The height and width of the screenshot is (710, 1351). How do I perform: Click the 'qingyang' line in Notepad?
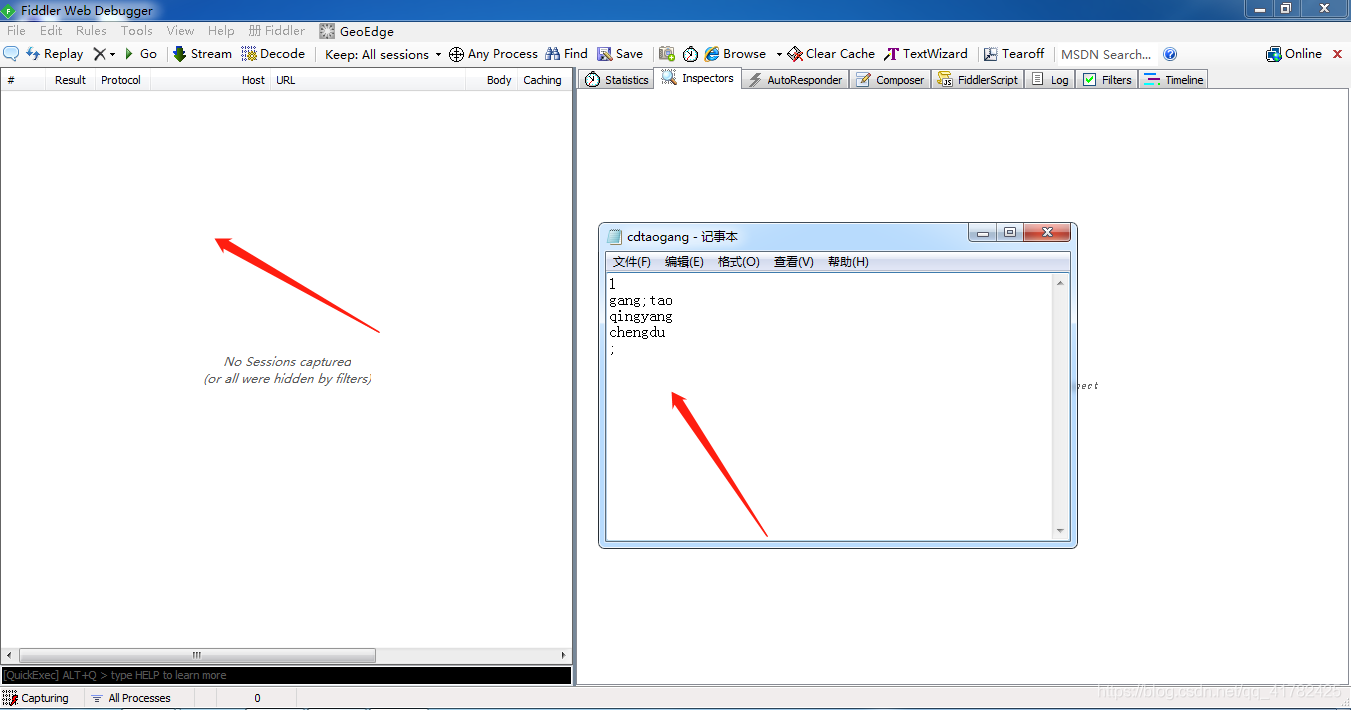[641, 316]
